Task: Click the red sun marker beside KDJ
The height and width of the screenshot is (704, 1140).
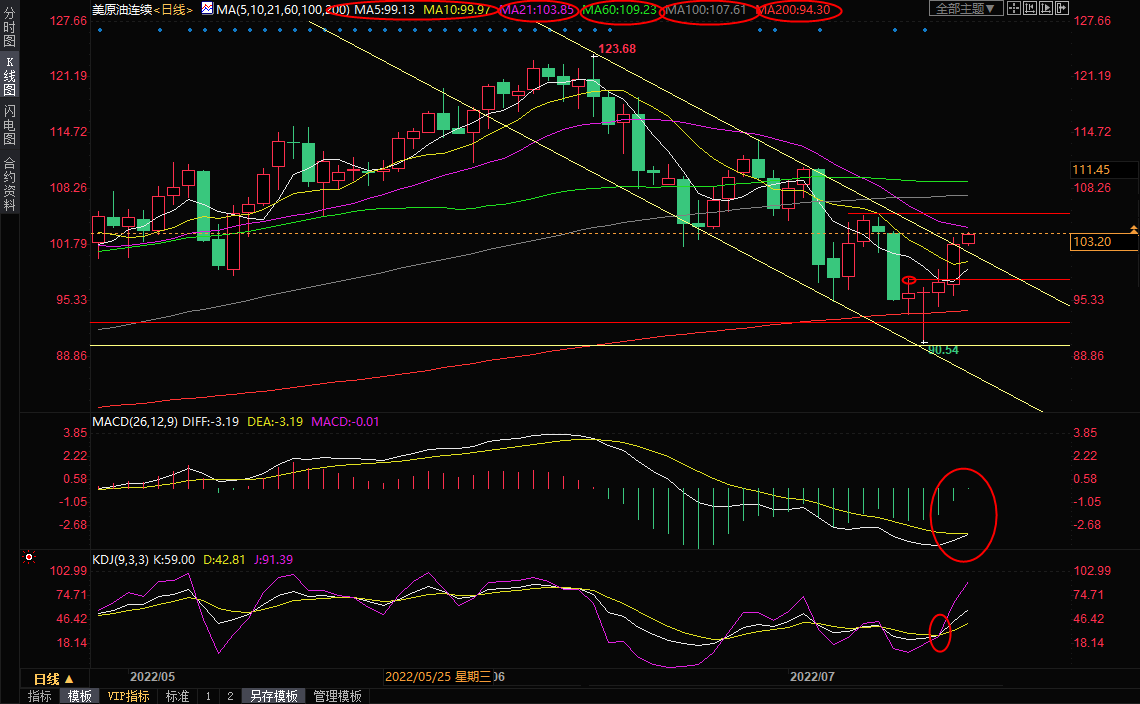Action: tap(30, 558)
